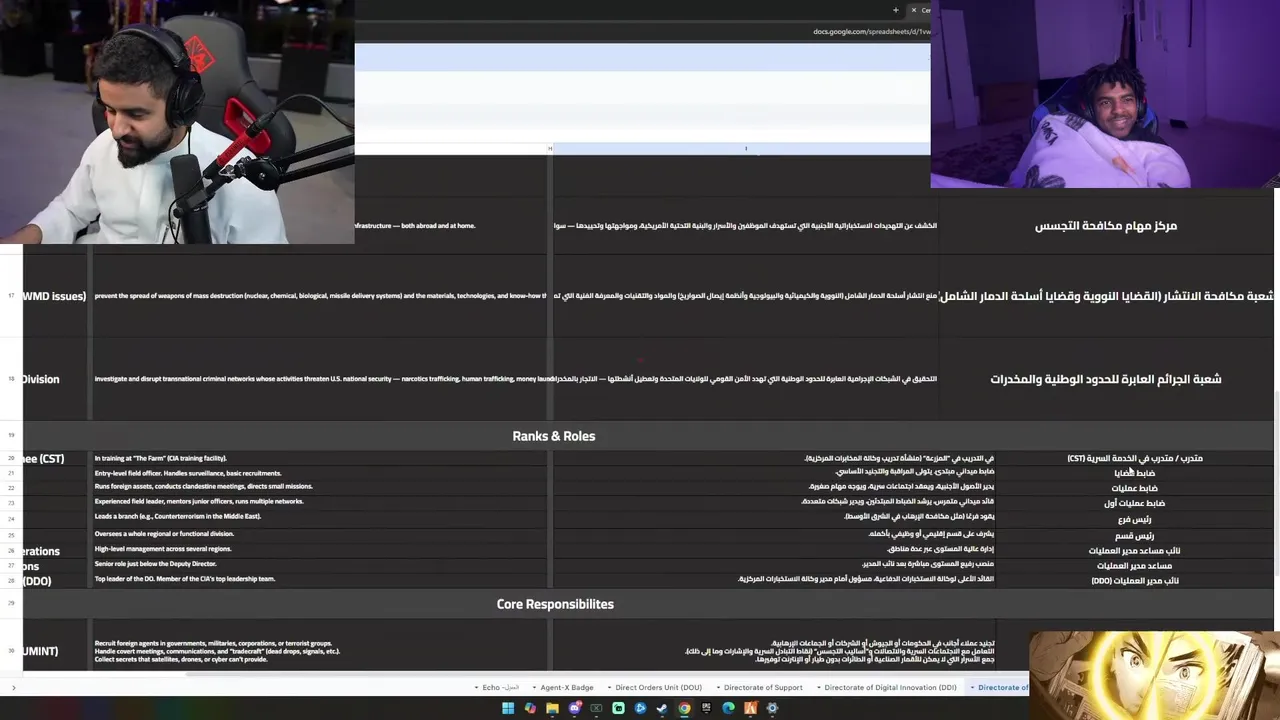
Task: Switch to the Agent-X Badge sheet
Action: tap(567, 687)
